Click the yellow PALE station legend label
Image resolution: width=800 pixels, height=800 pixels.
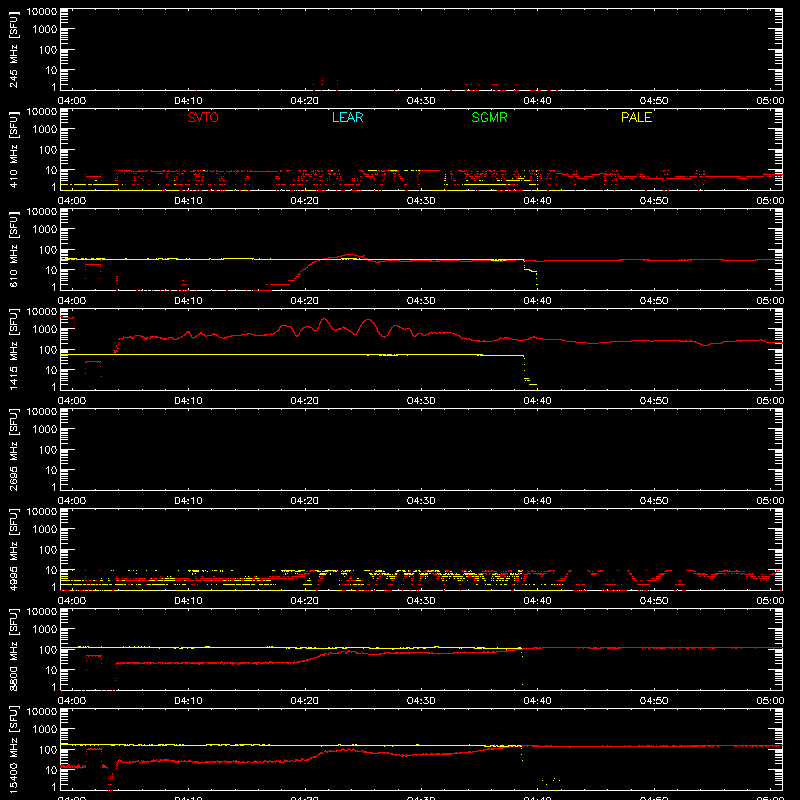[x=636, y=117]
